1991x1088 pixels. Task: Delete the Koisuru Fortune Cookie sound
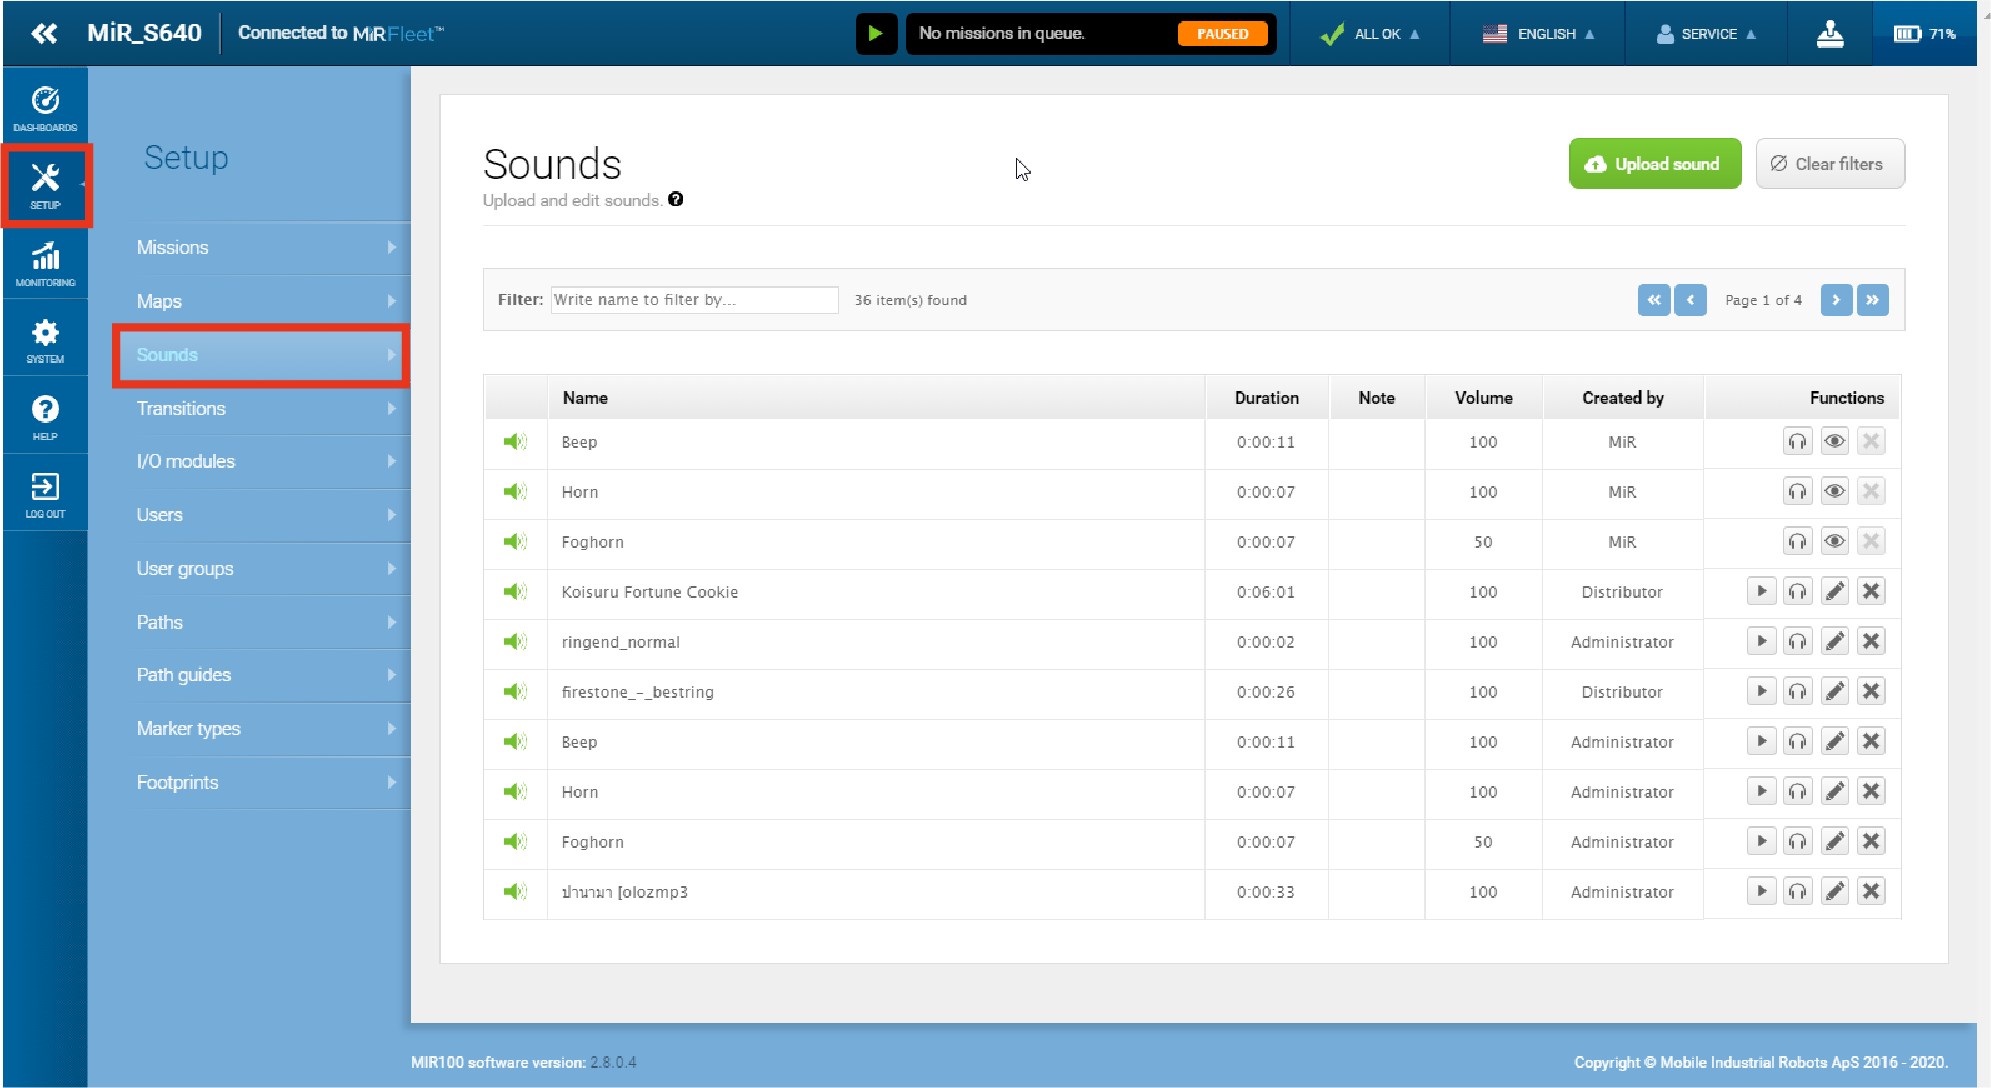click(x=1870, y=591)
